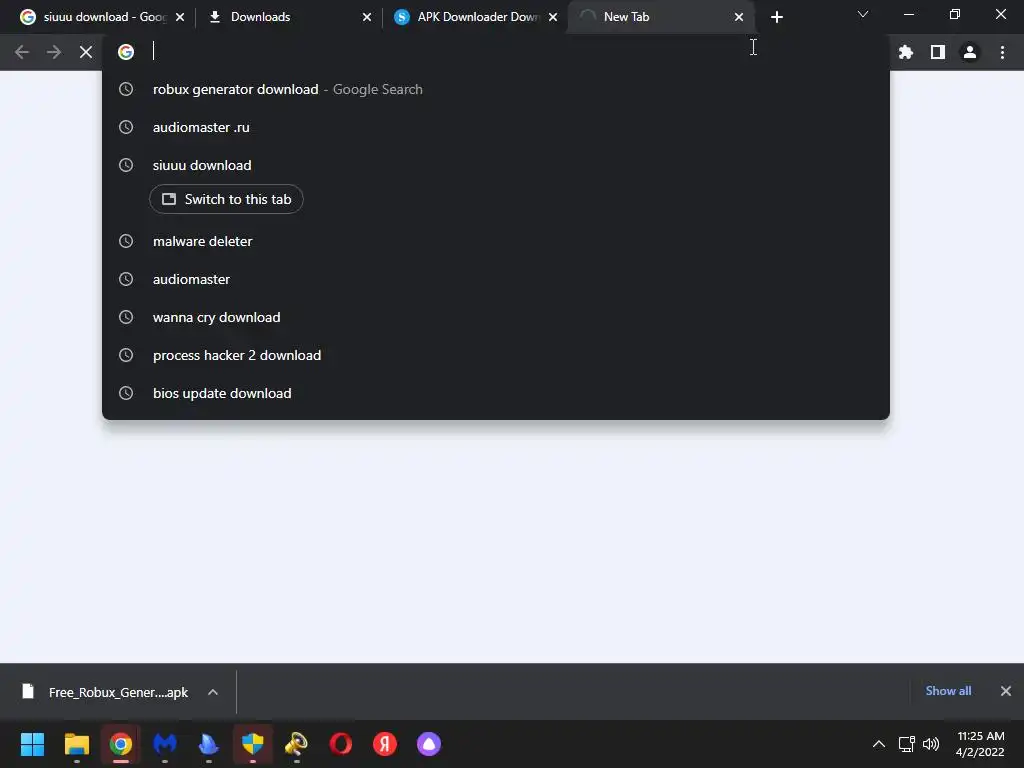Go back using the back arrow
1024x768 pixels.
(22, 52)
